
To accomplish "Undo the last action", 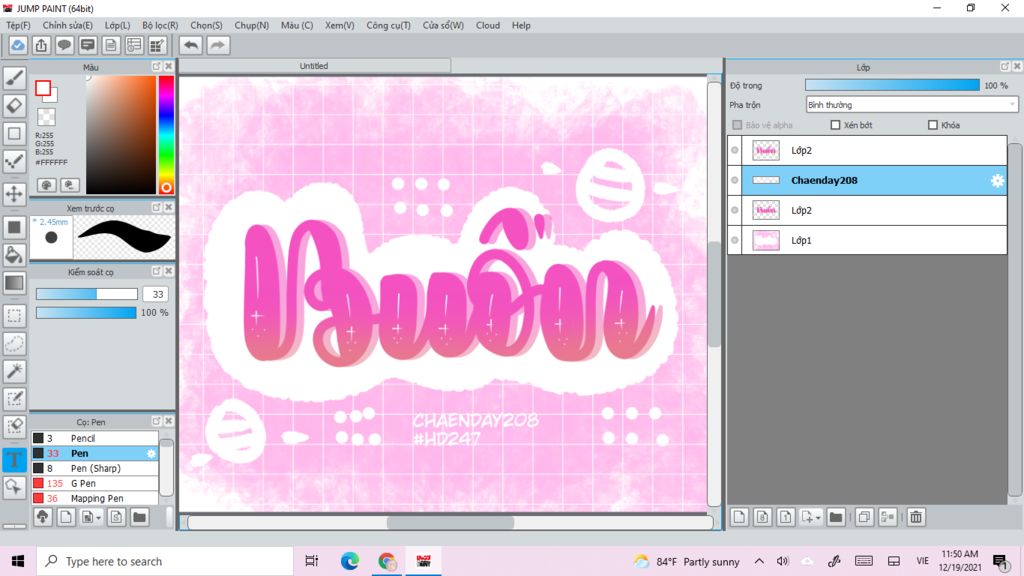I will click(x=191, y=45).
